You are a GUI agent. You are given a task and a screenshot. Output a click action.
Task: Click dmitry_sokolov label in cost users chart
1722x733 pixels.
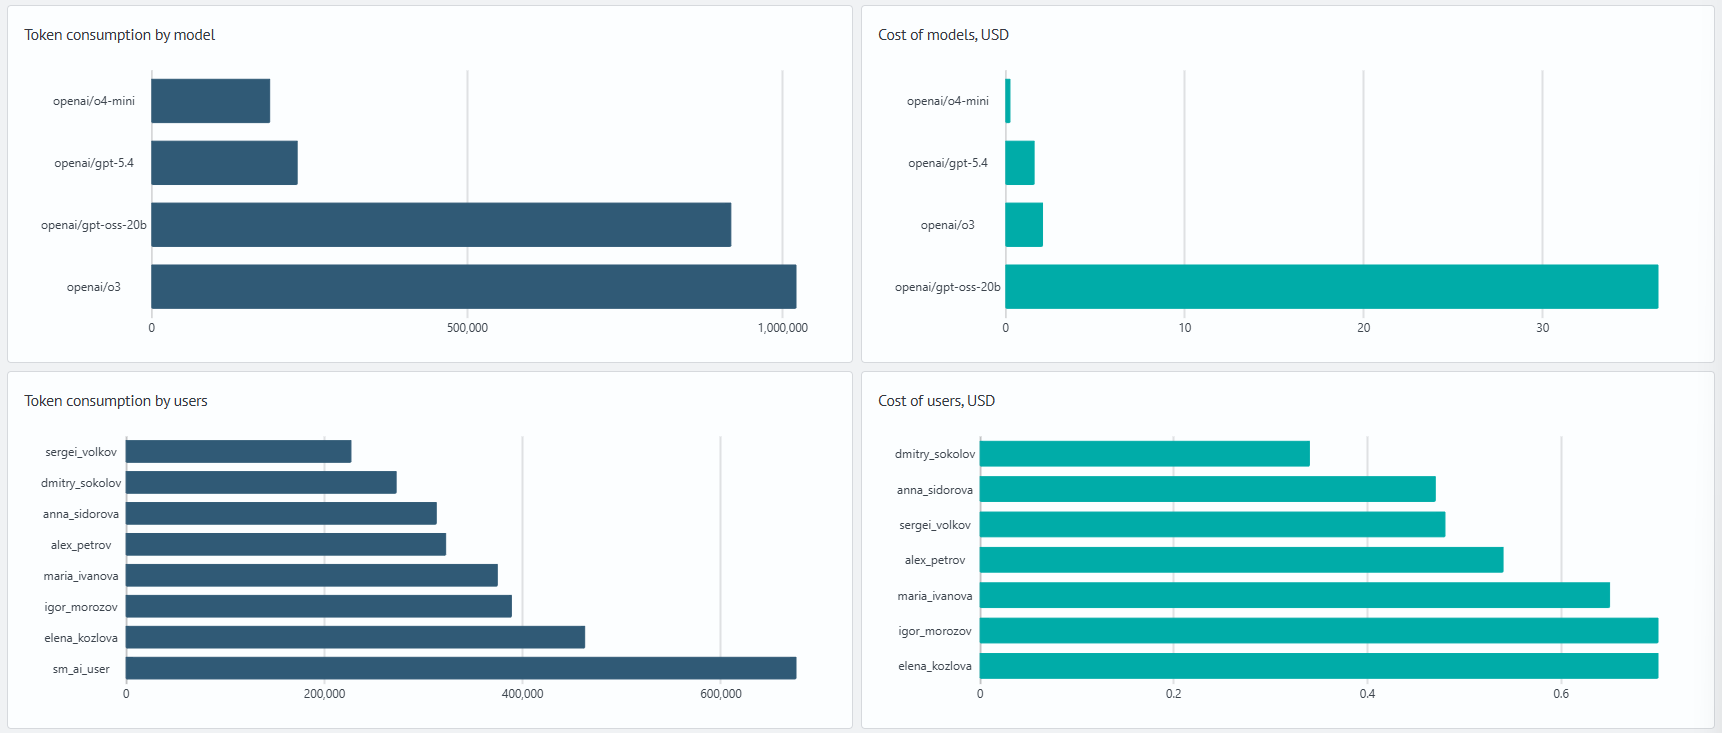point(935,454)
